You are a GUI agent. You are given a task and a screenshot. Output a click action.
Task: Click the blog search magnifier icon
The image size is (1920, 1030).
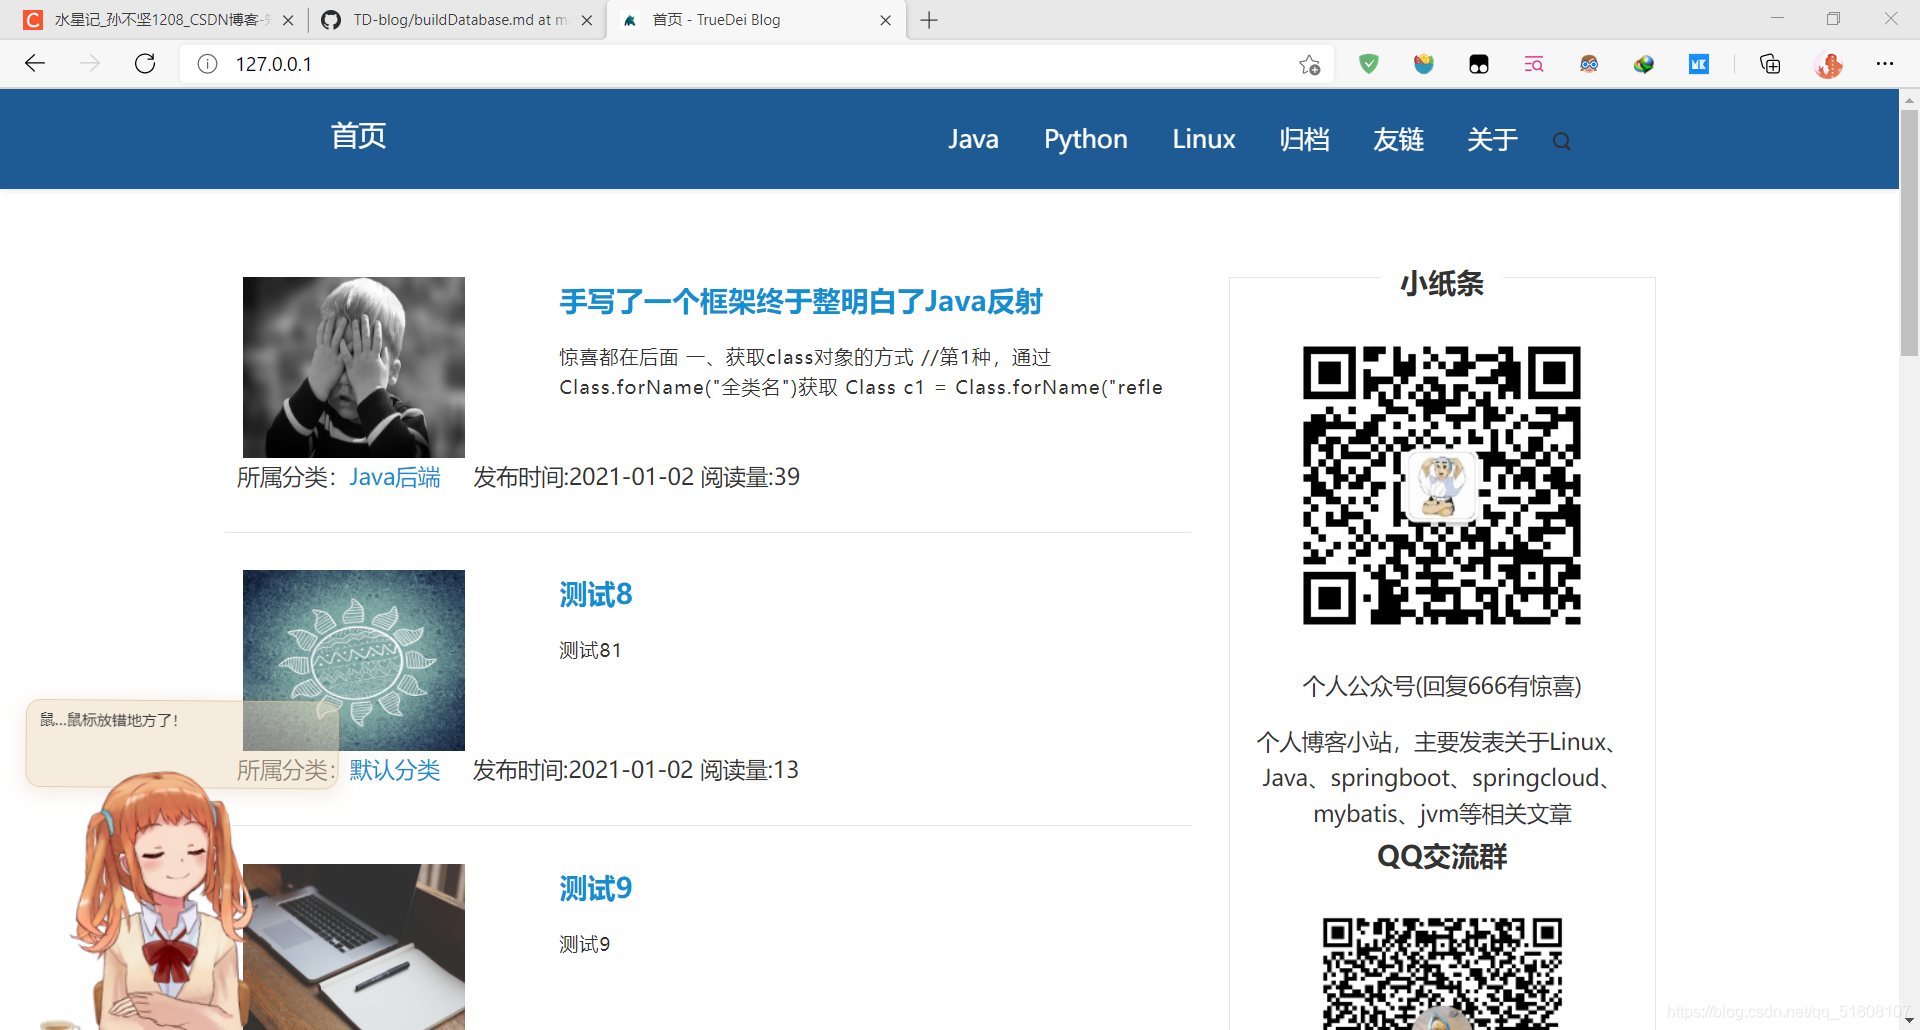point(1562,142)
